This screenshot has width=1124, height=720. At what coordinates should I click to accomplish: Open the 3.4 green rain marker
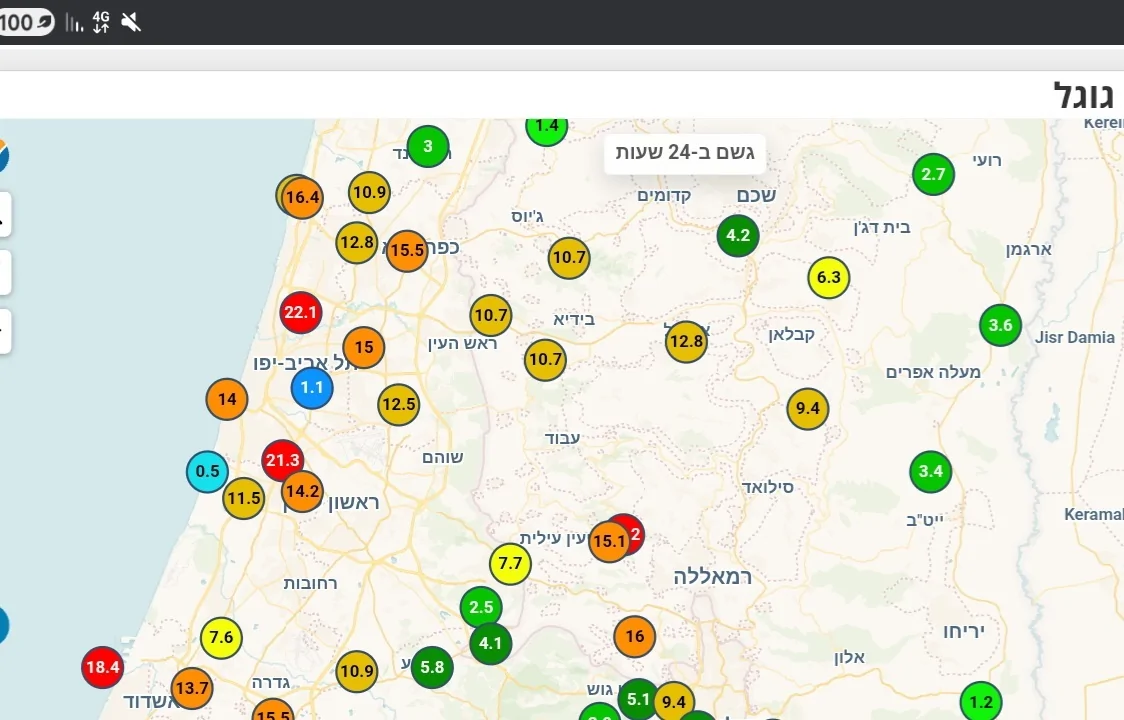(x=930, y=472)
